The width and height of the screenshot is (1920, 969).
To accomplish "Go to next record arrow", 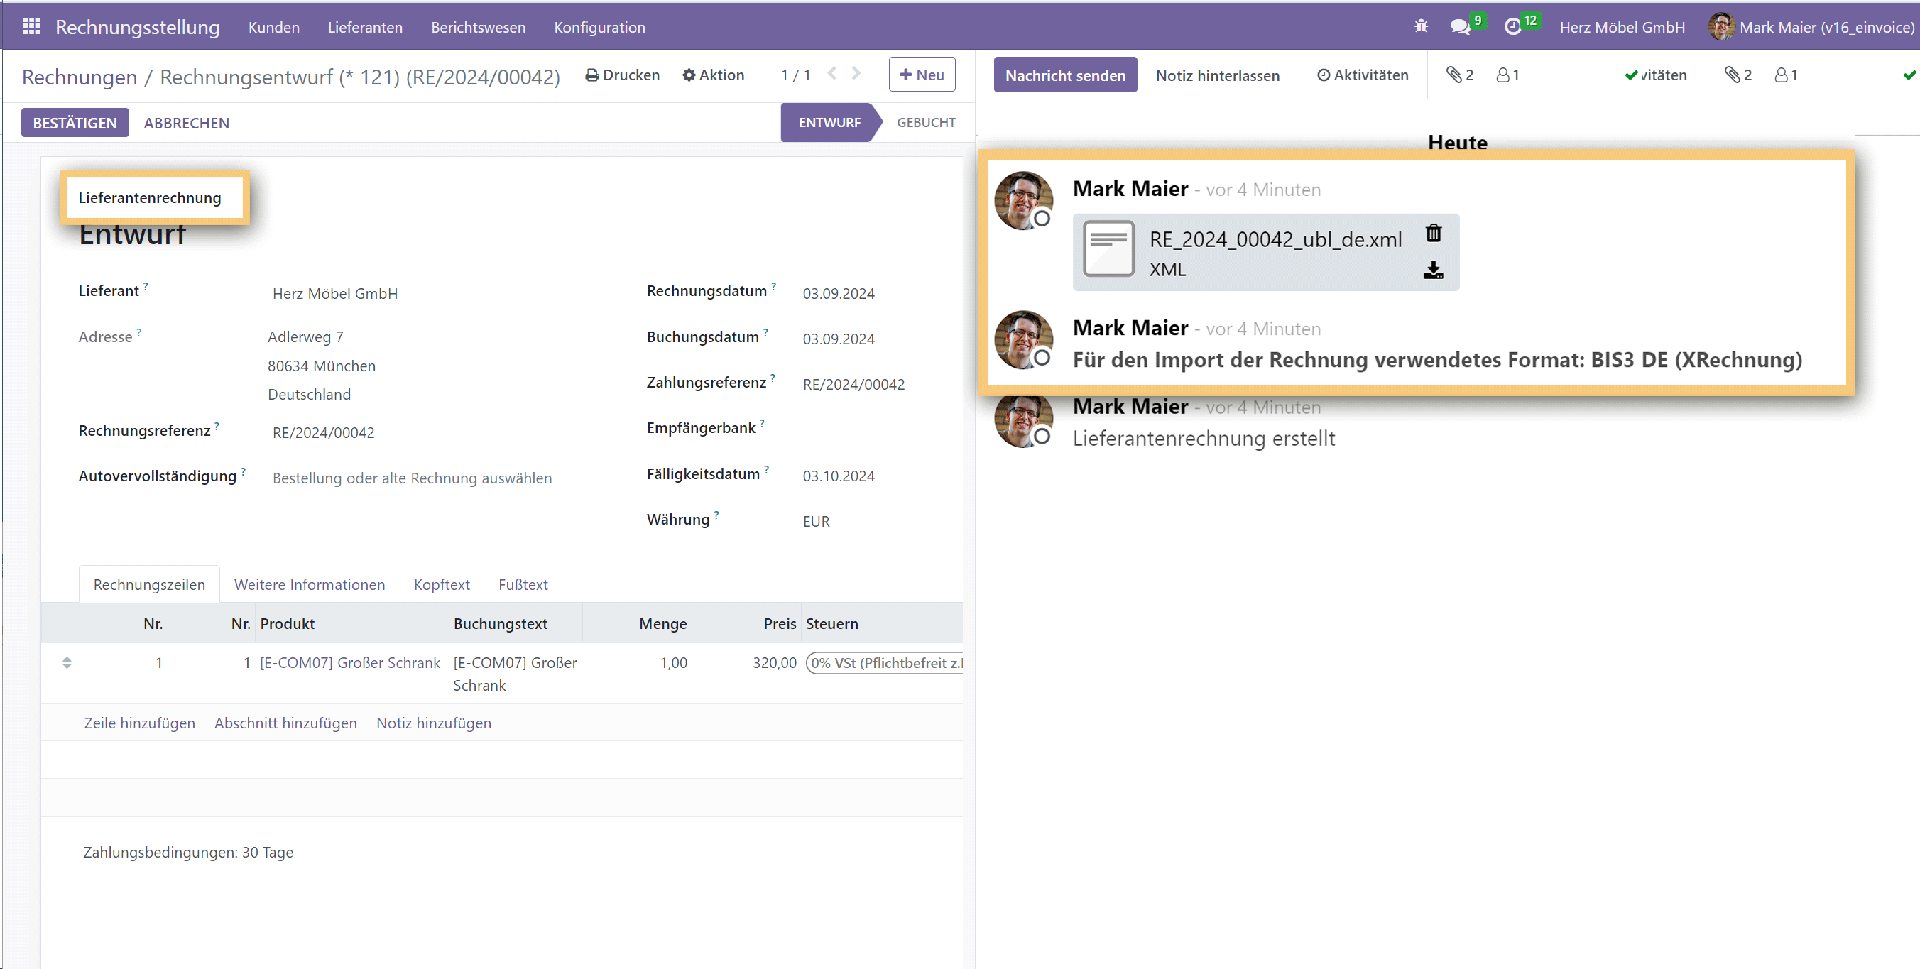I will tap(856, 74).
